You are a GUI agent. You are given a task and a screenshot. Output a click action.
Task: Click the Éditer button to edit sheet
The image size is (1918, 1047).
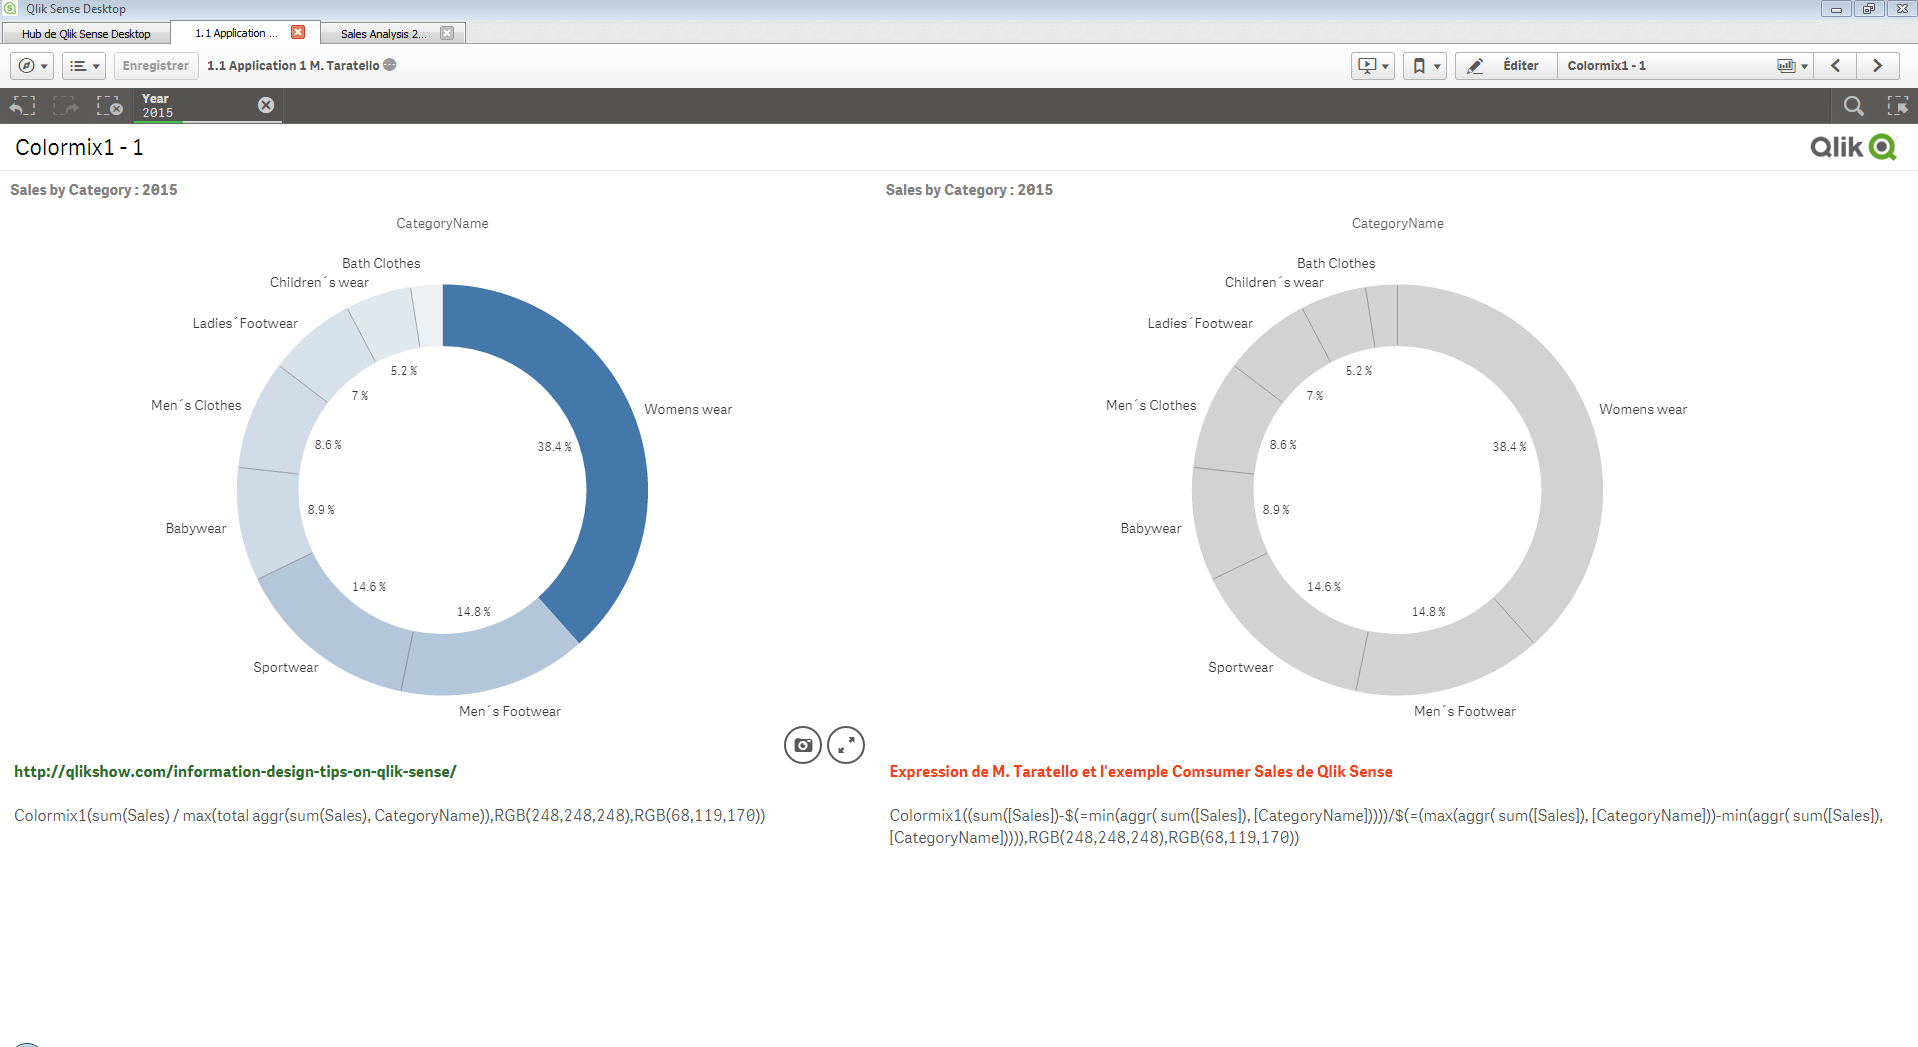point(1506,66)
